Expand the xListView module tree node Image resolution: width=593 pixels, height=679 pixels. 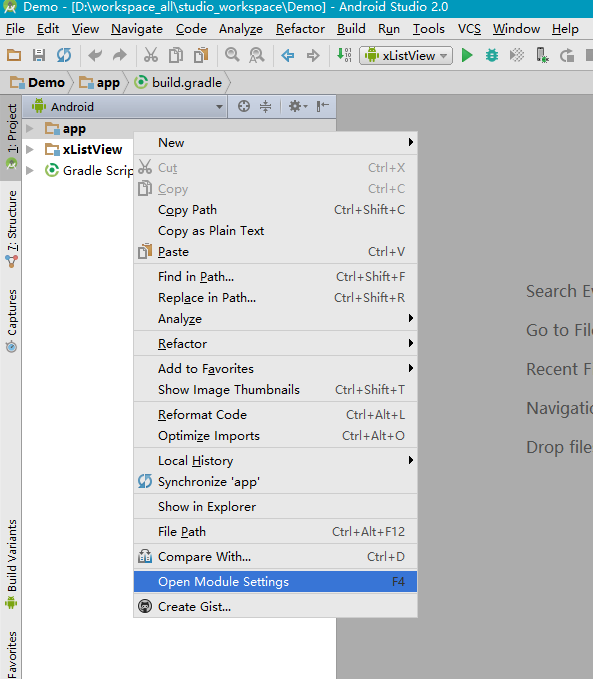tap(30, 150)
